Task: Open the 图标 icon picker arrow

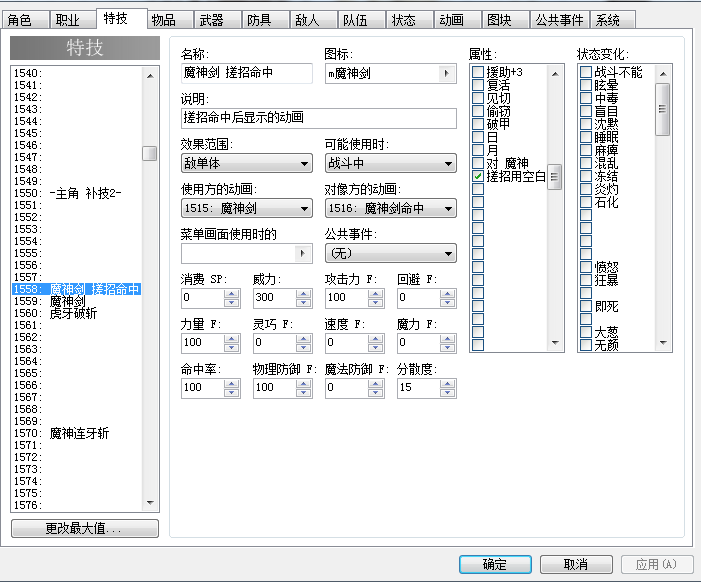Action: point(446,74)
